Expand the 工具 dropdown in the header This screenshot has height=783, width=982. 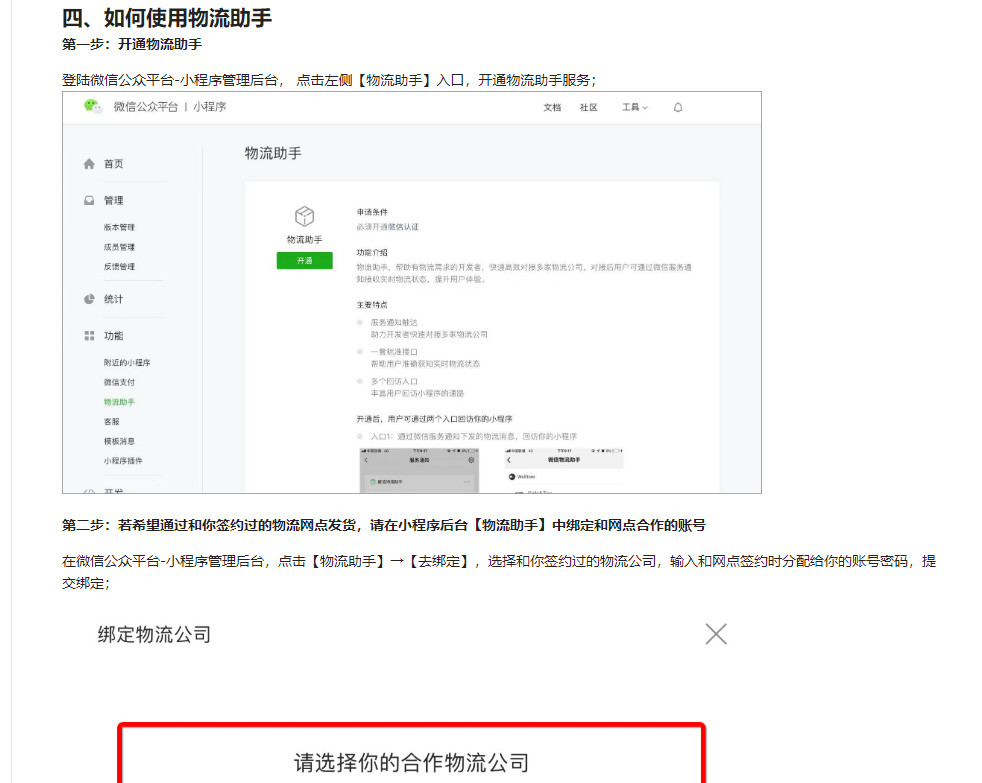tap(634, 107)
